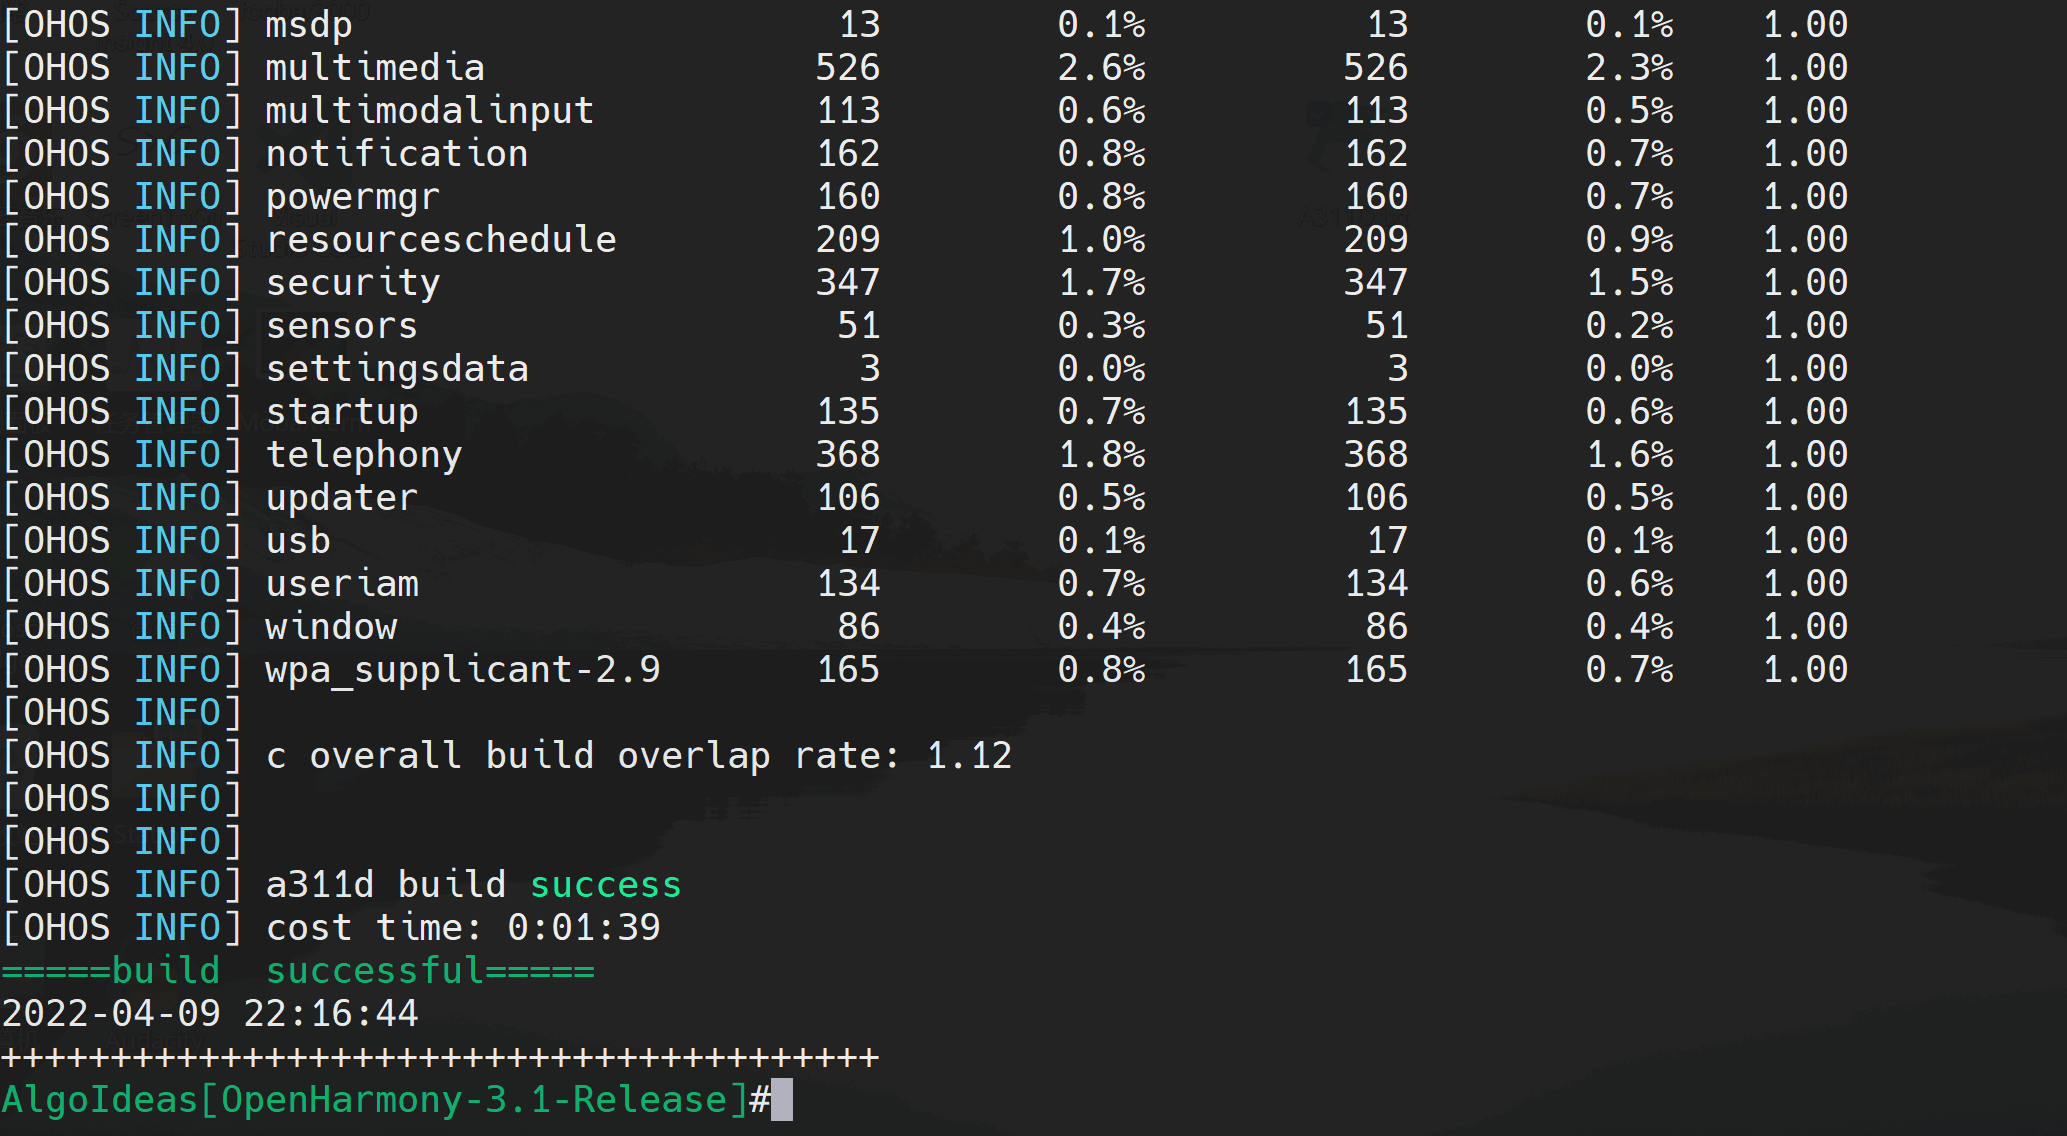Click the 'AlgoIdeas[OpenHarmony-3.1-Release]#' prompt text
This screenshot has width=2067, height=1136.
385,1100
